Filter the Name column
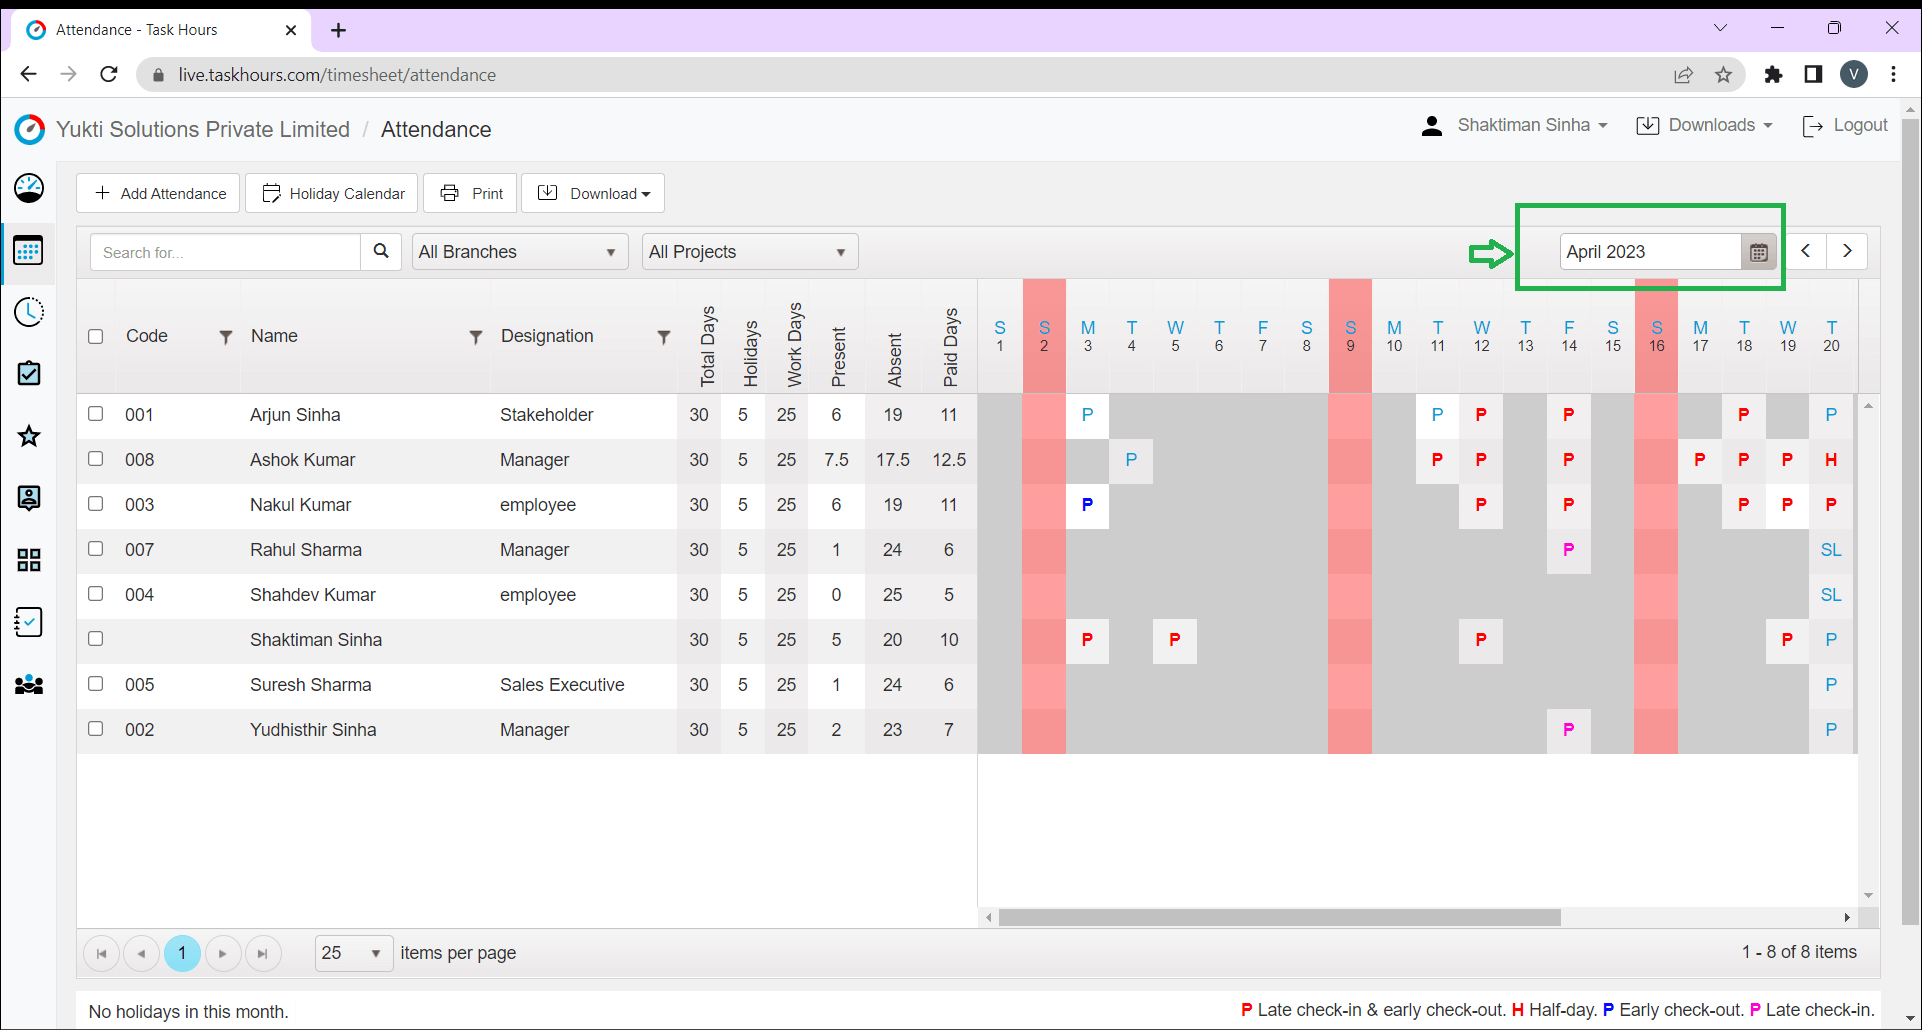1922x1030 pixels. pos(476,337)
